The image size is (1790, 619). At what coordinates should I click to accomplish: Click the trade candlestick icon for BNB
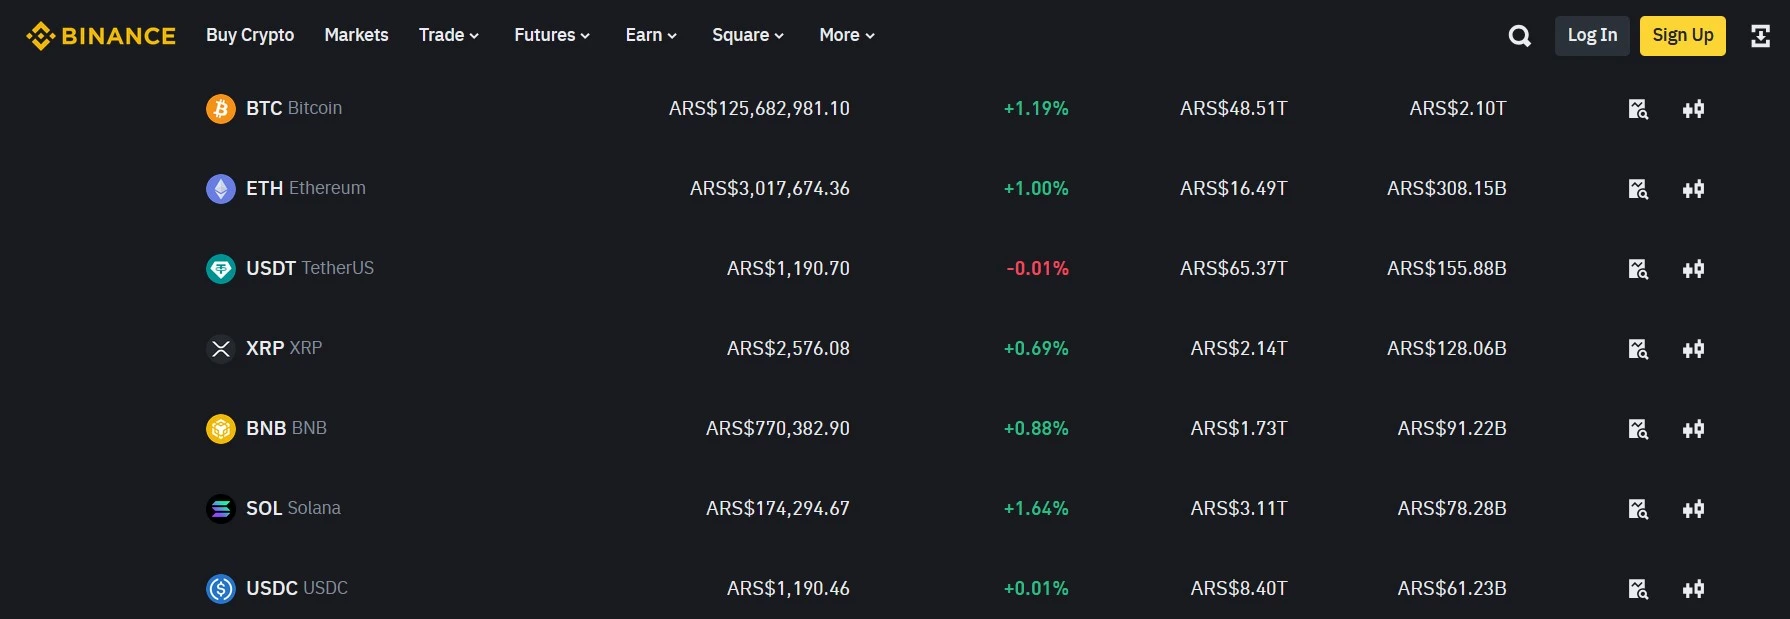point(1694,428)
